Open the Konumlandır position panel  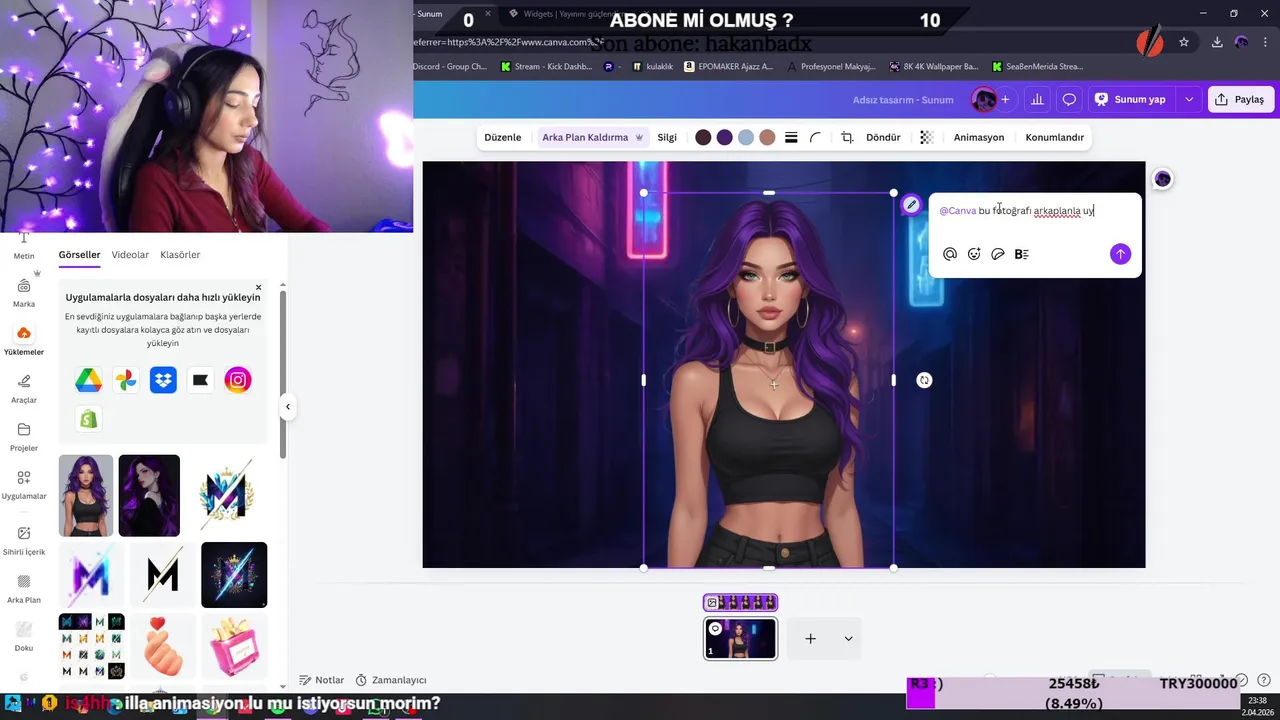click(x=1054, y=138)
